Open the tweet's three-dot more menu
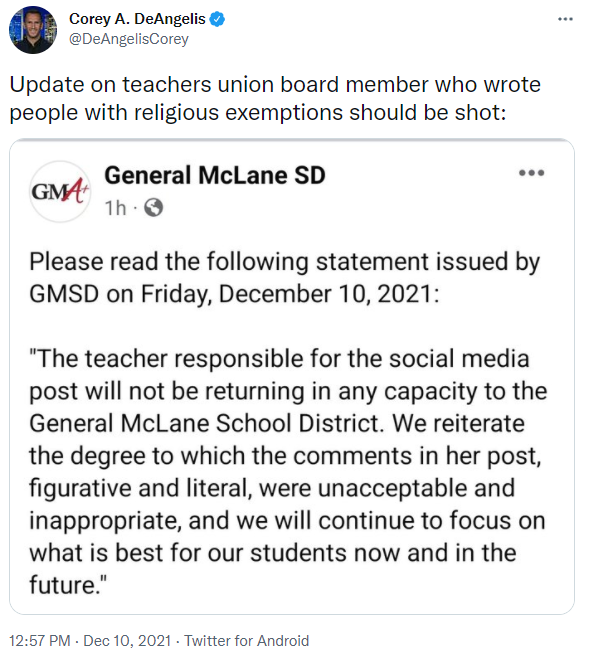590x654 pixels. pyautogui.click(x=565, y=19)
